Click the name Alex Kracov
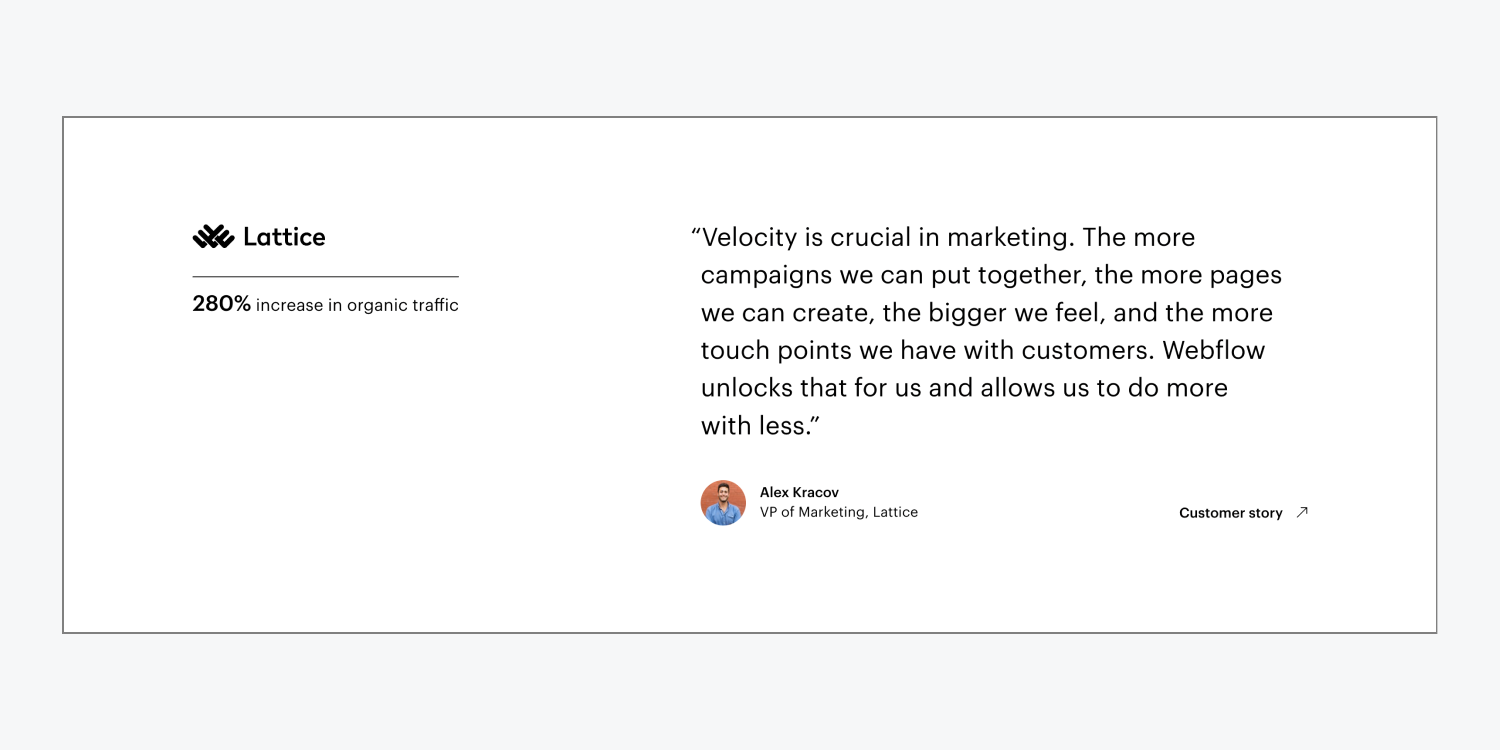 (799, 492)
